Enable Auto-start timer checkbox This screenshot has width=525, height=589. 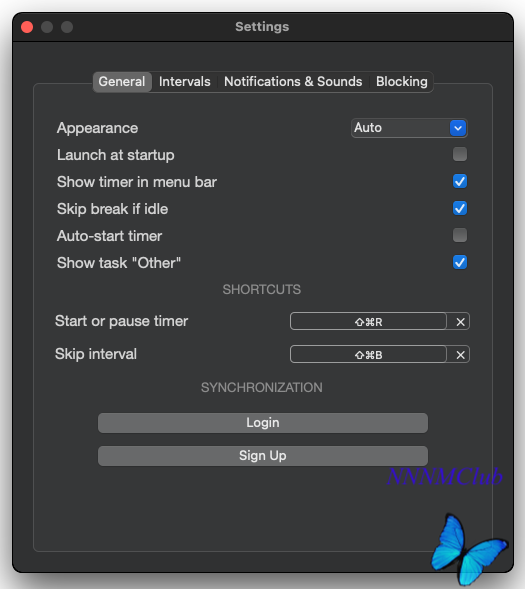[460, 236]
